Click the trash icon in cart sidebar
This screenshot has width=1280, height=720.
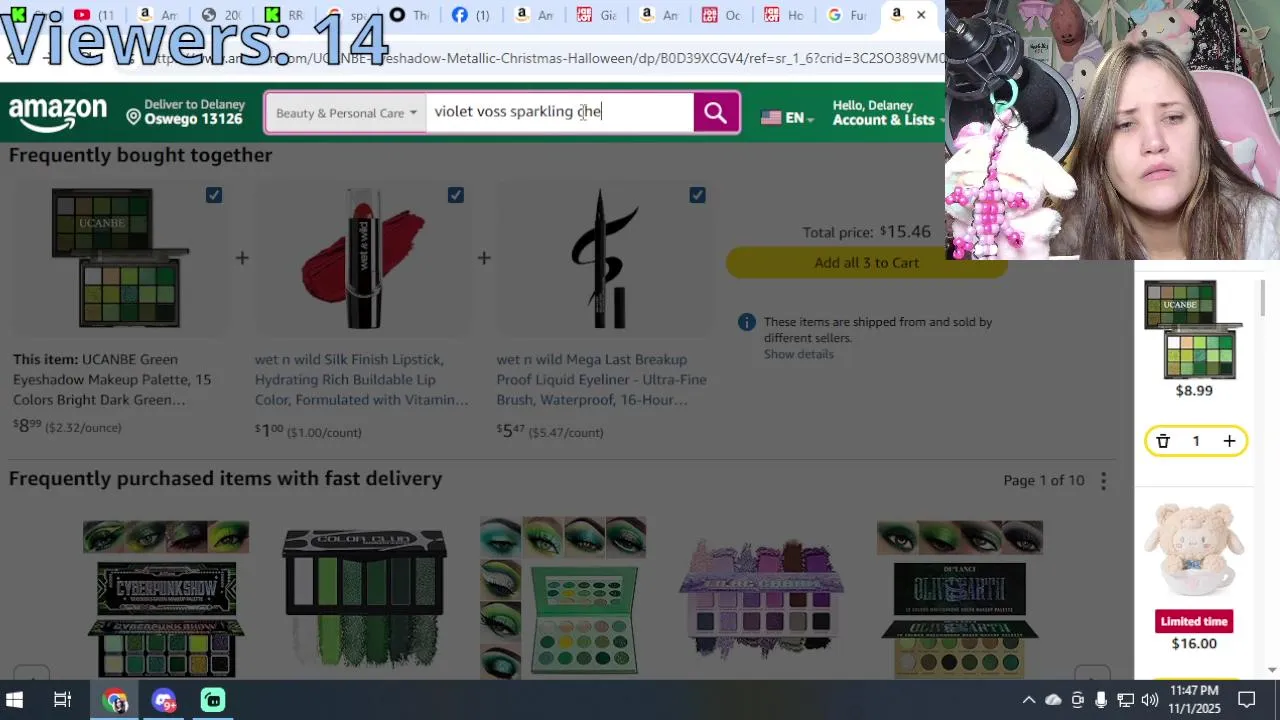coord(1163,441)
